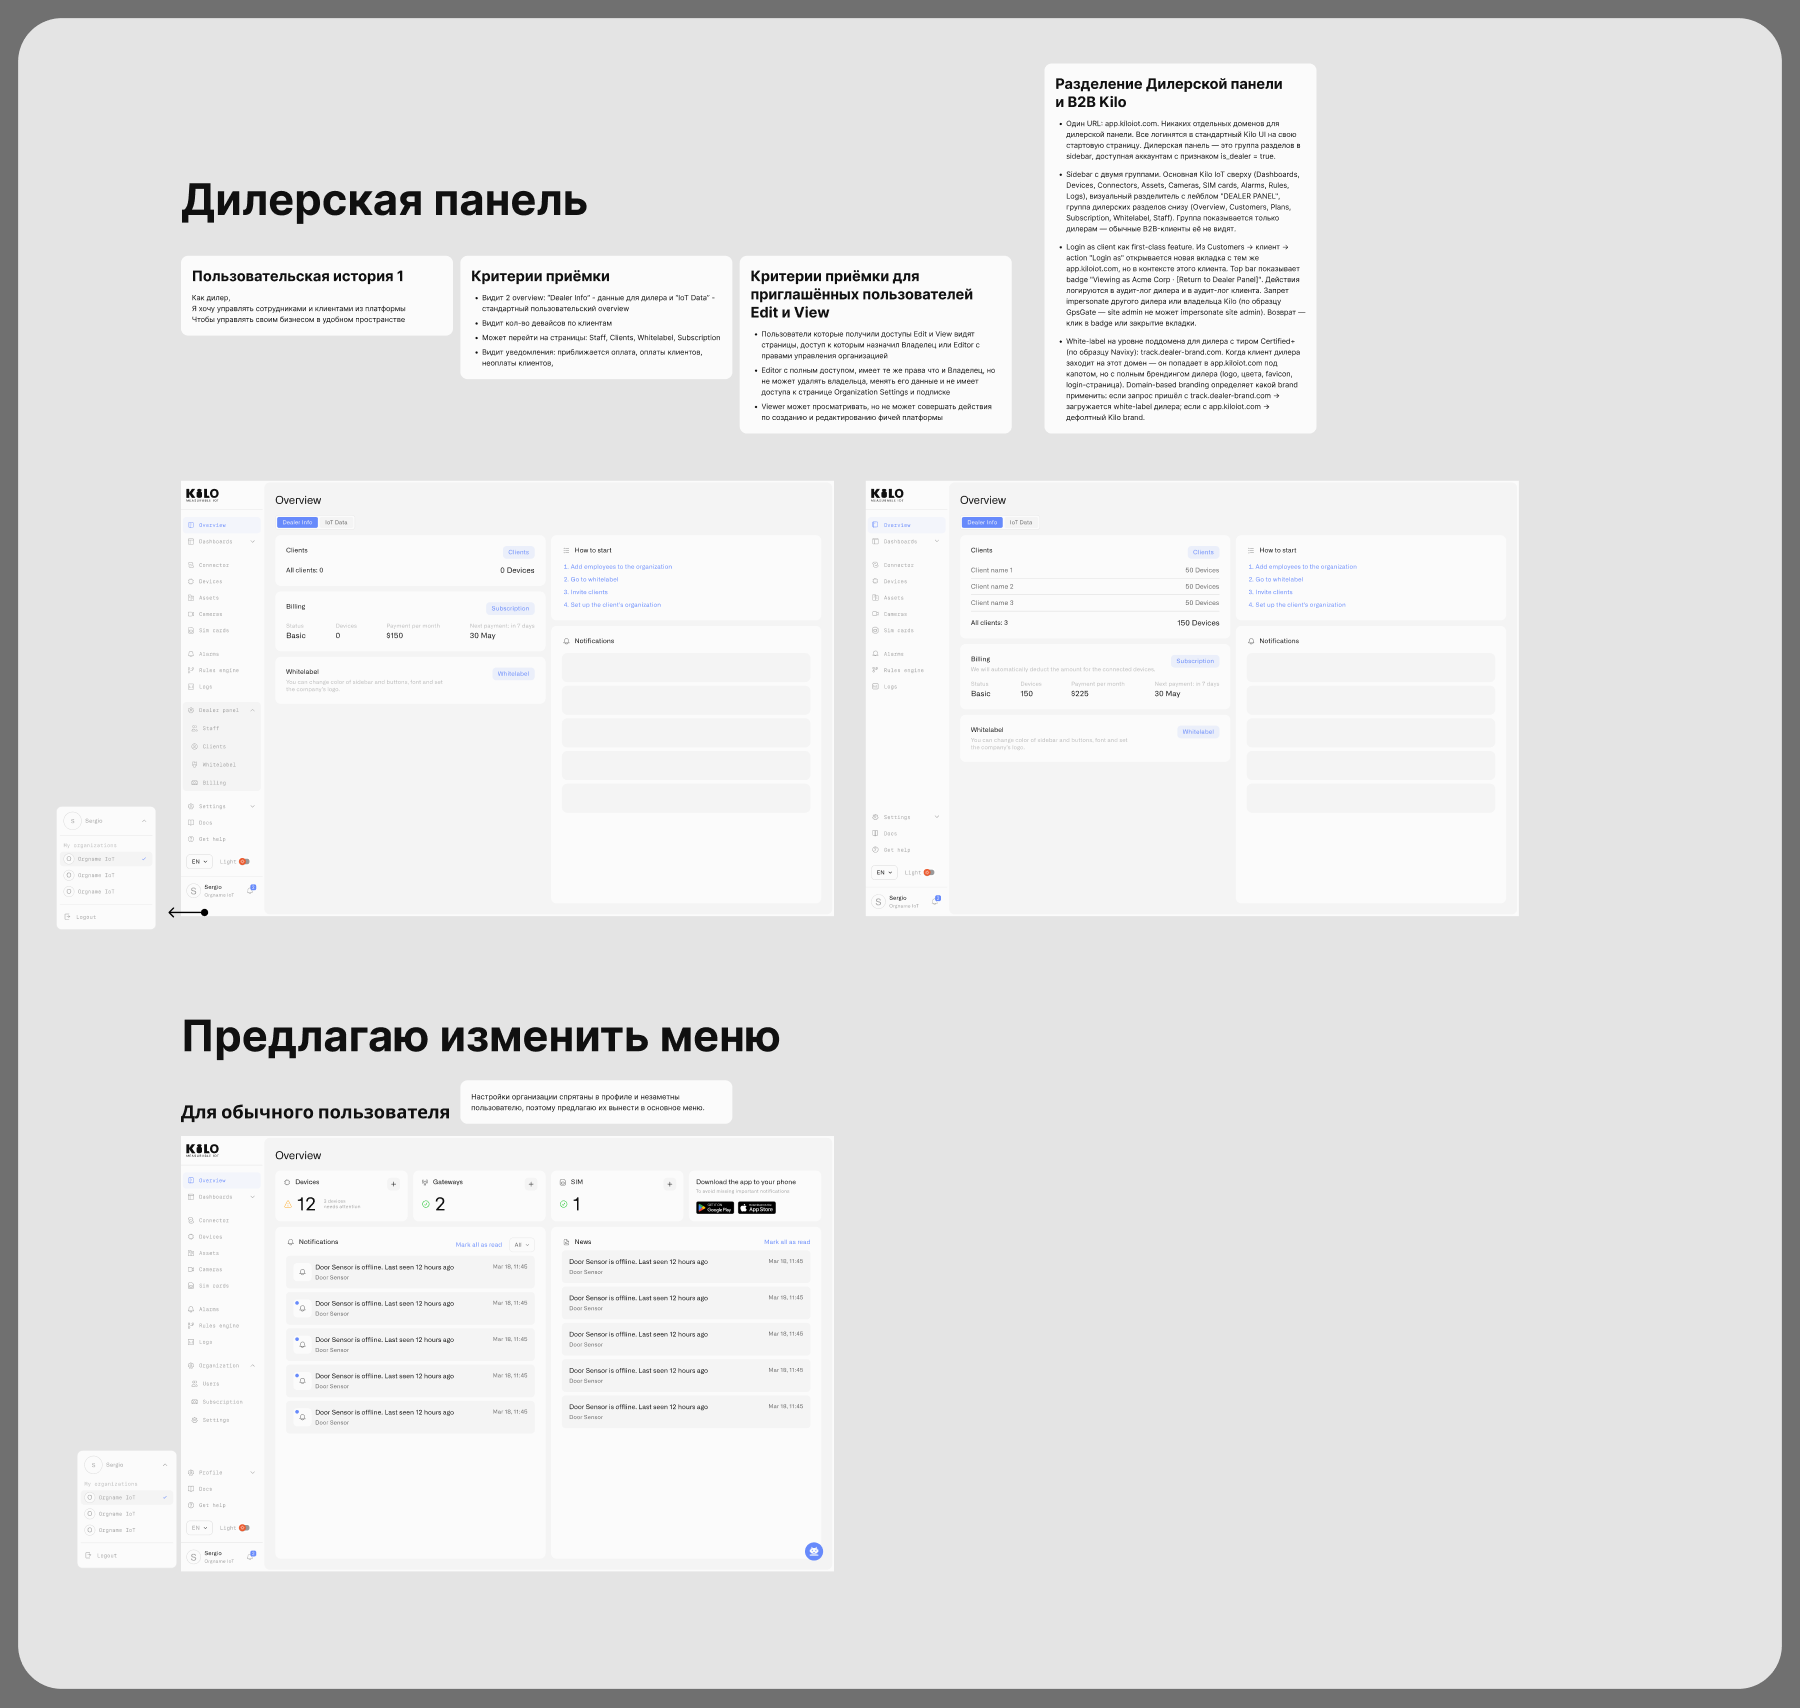Click Clients button in empty-clients mockup card
The height and width of the screenshot is (1708, 1800).
(518, 552)
